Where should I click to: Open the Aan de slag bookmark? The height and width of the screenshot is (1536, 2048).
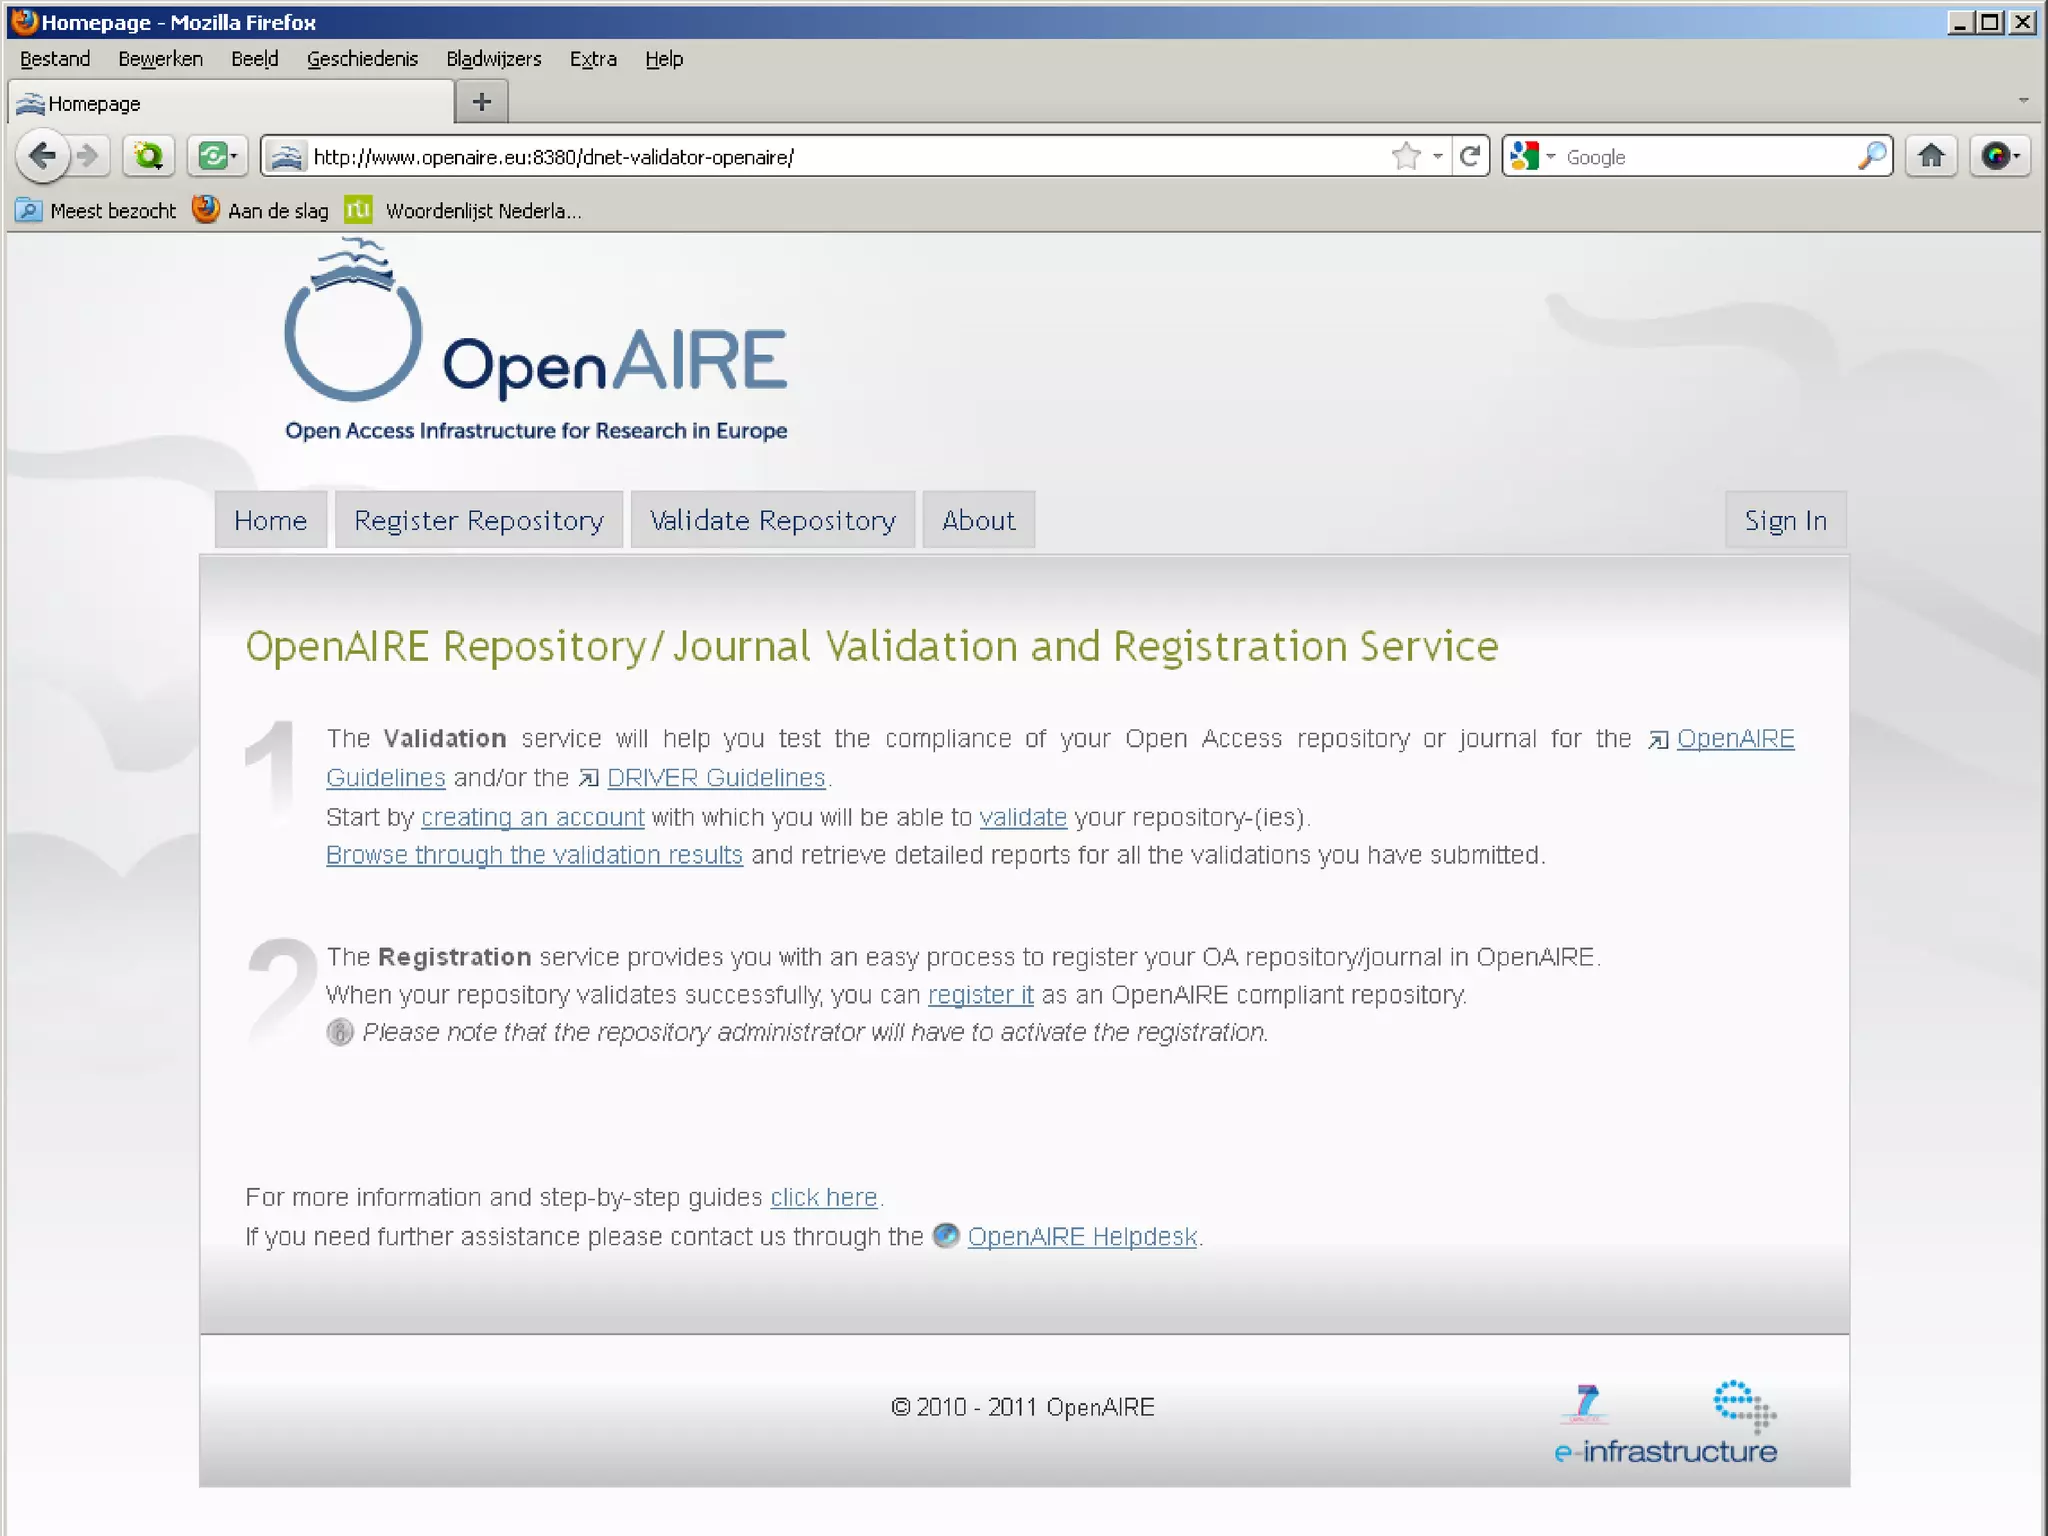(261, 210)
